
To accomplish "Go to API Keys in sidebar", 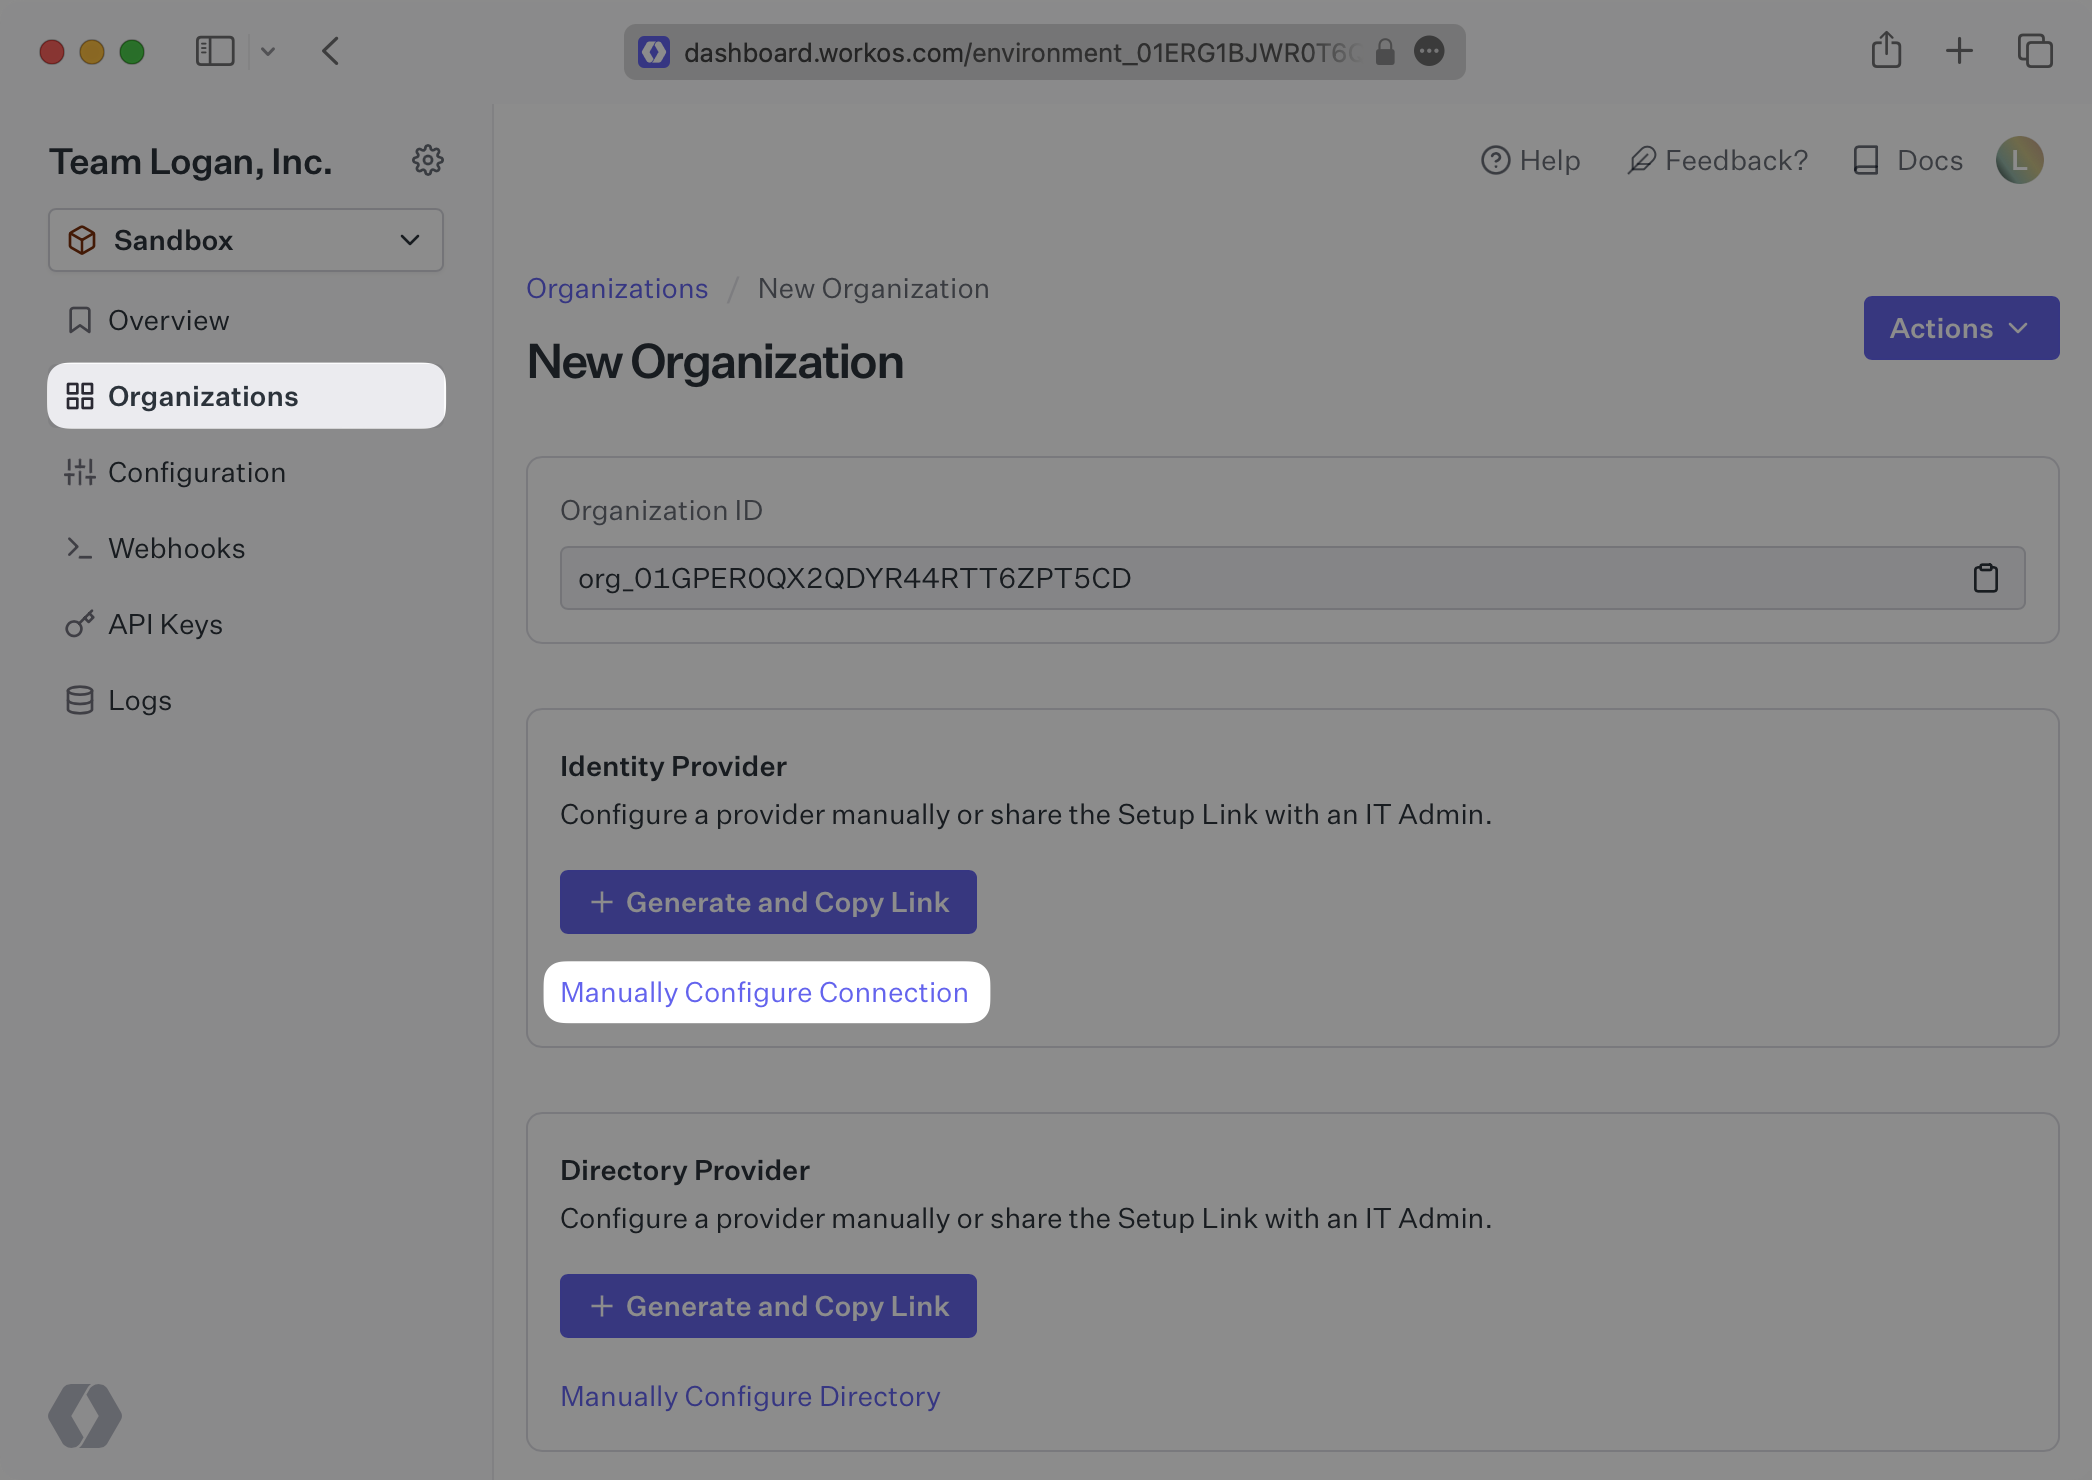I will click(165, 624).
